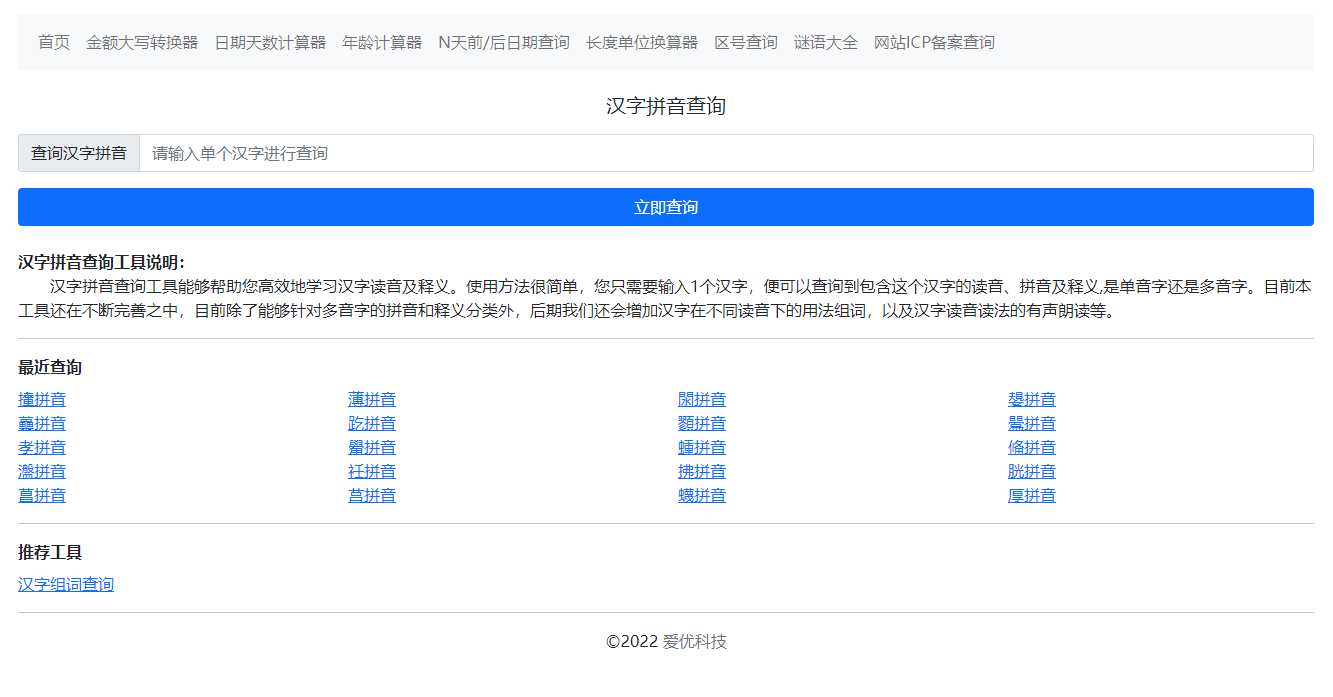
Task: Open the 閦拼音 recent query link
Action: click(x=701, y=399)
